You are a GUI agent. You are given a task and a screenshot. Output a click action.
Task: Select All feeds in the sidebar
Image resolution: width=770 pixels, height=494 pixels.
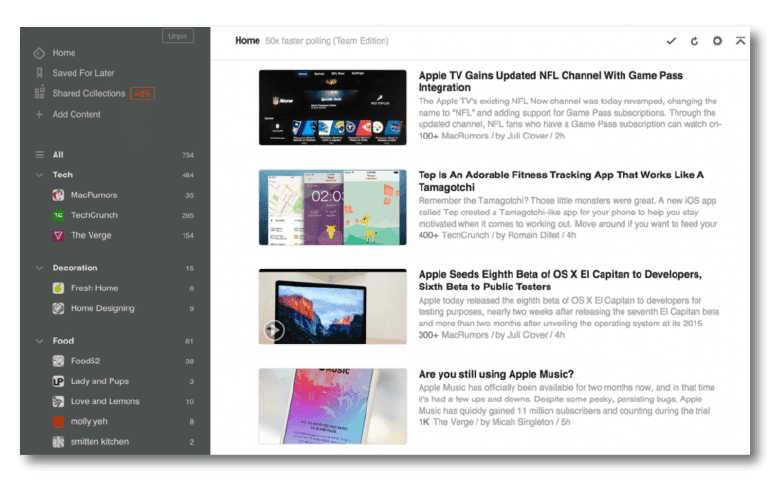(x=58, y=155)
